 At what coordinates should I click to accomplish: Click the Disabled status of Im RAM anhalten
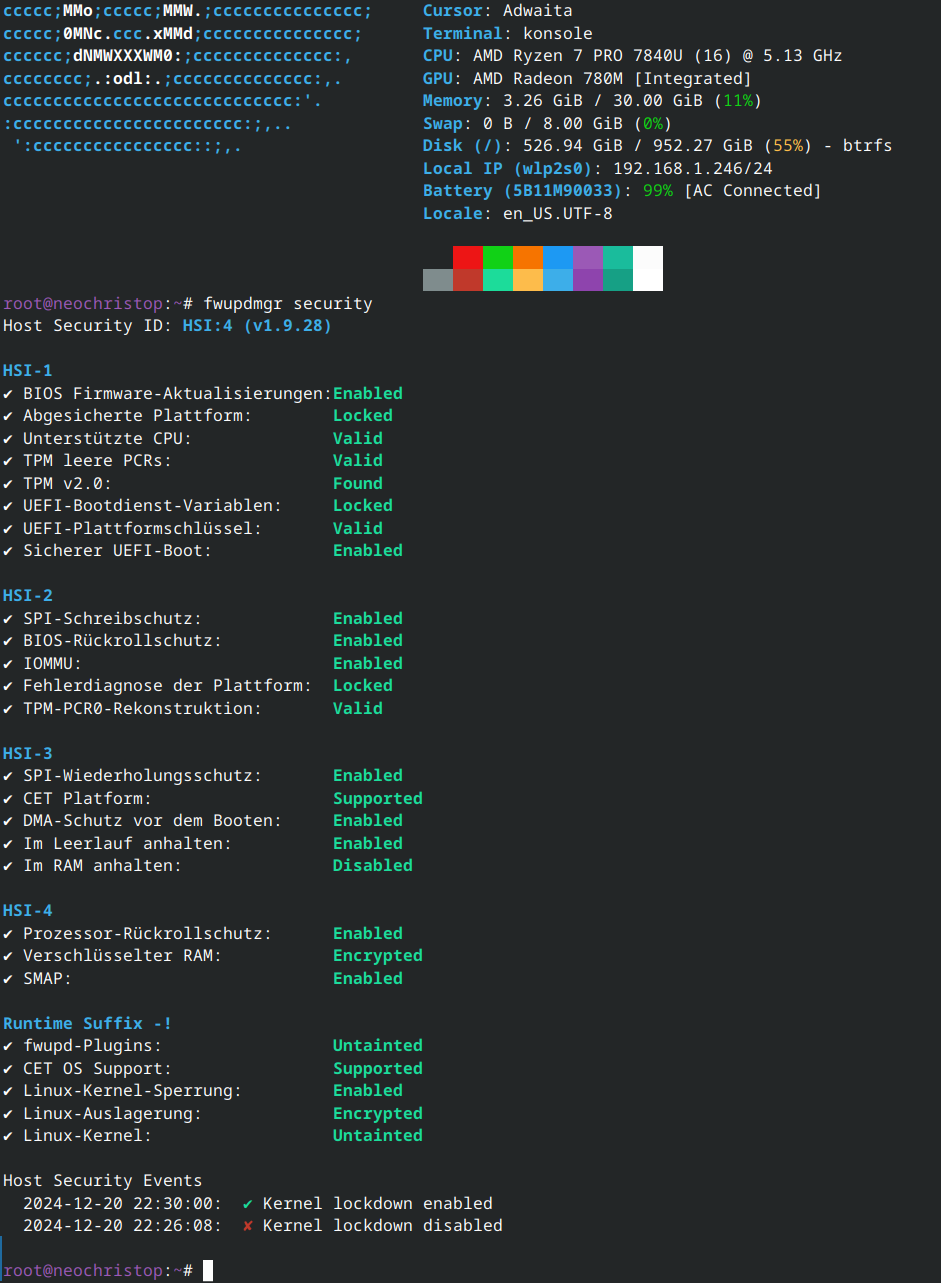pyautogui.click(x=372, y=865)
